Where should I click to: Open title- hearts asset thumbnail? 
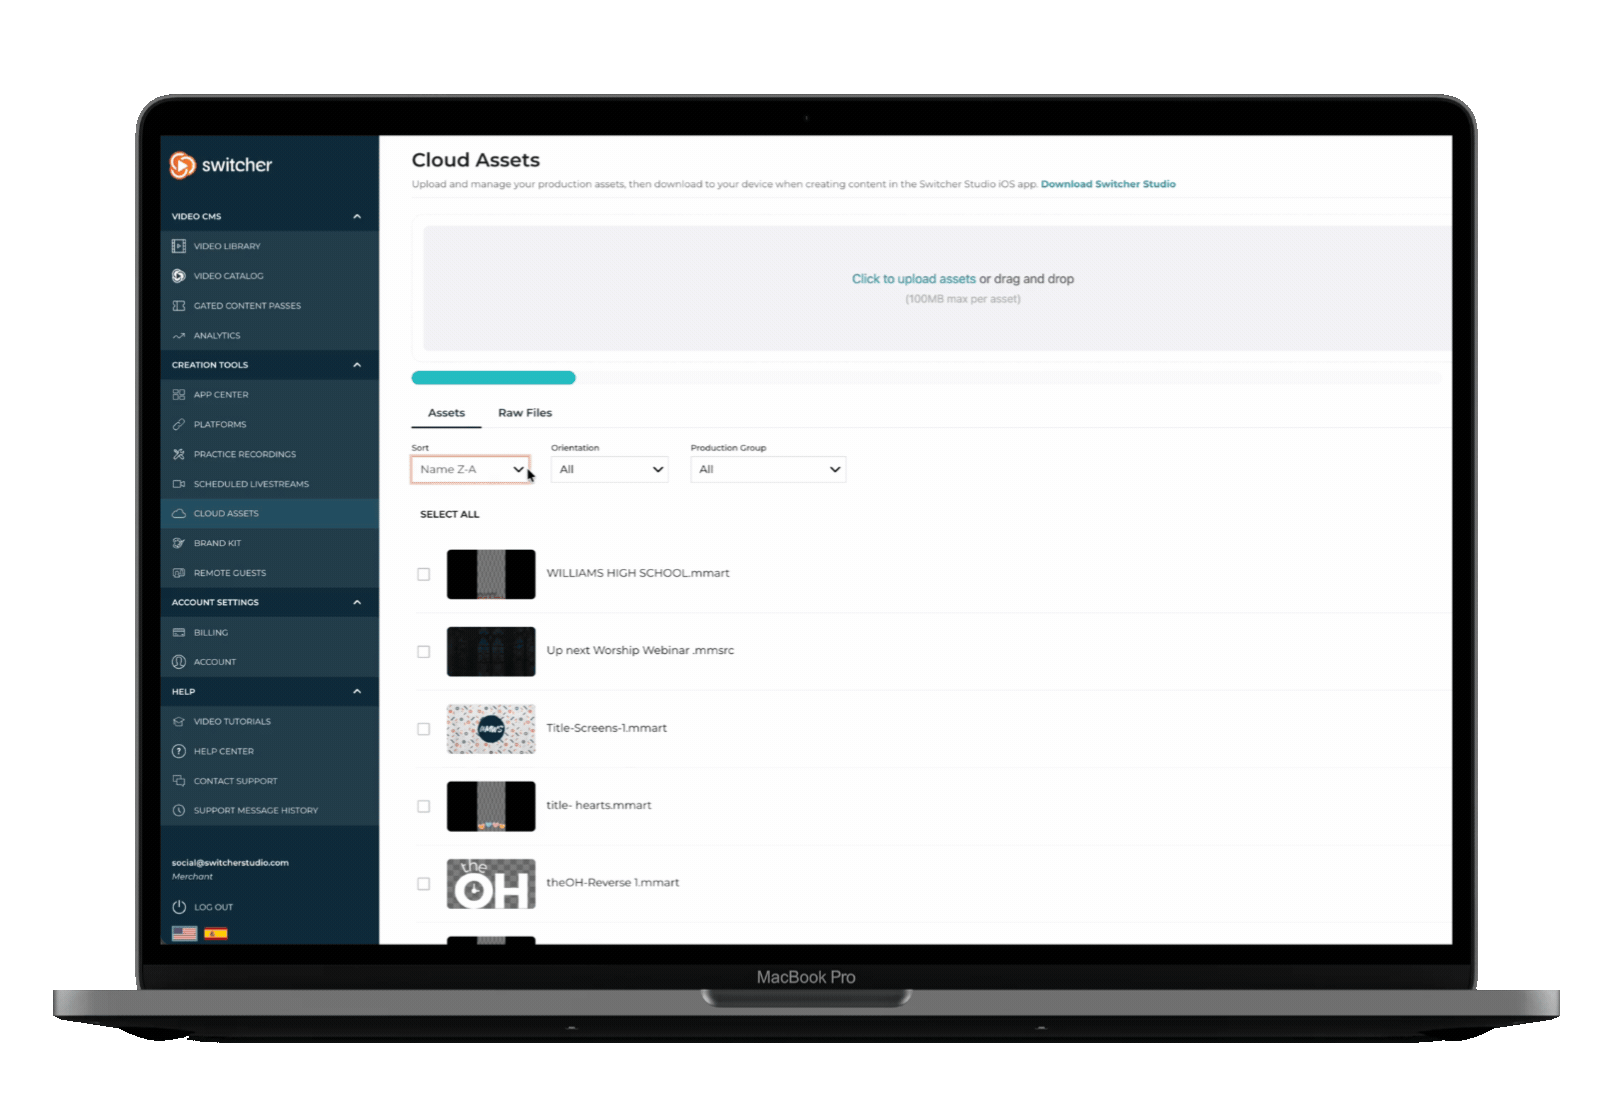(x=491, y=807)
